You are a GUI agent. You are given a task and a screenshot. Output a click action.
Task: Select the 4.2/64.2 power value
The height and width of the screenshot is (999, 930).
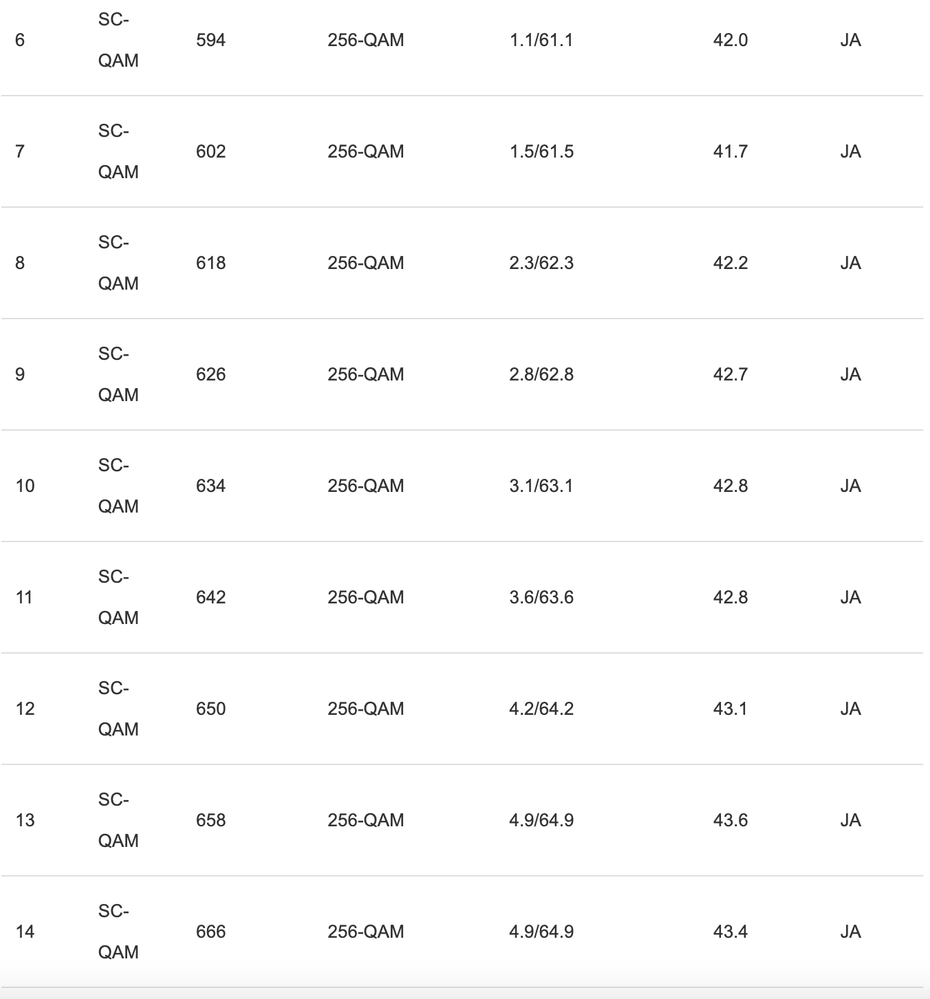(x=541, y=710)
